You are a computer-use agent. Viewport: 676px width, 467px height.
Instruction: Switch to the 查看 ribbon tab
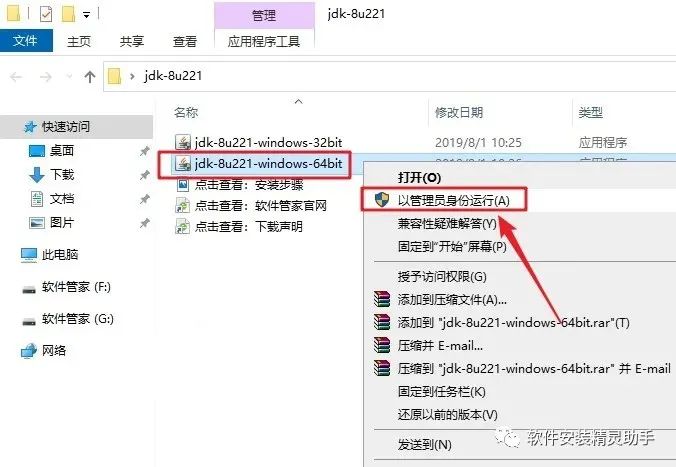coord(185,41)
